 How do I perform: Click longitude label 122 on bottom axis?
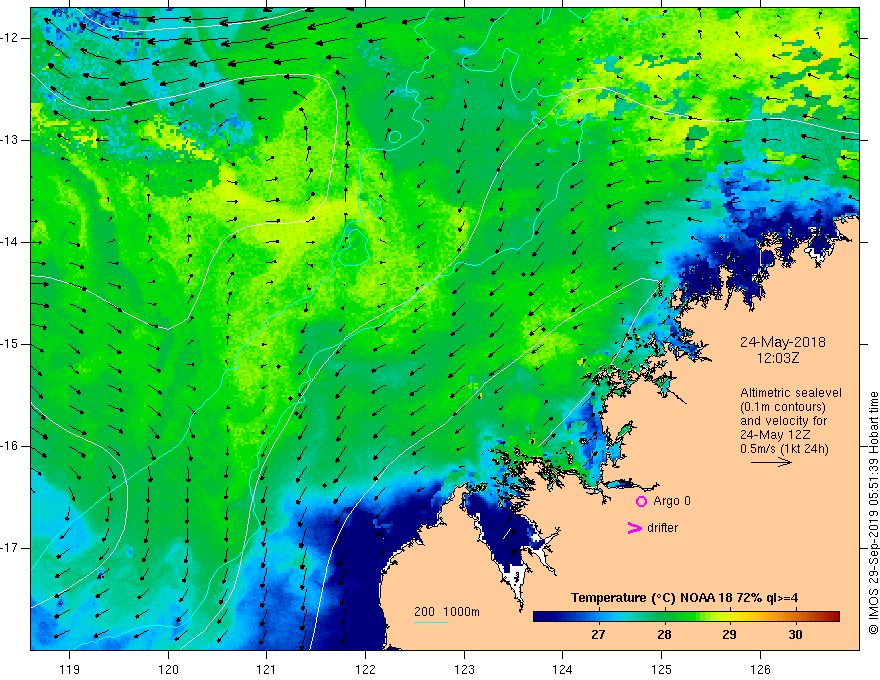coord(365,669)
